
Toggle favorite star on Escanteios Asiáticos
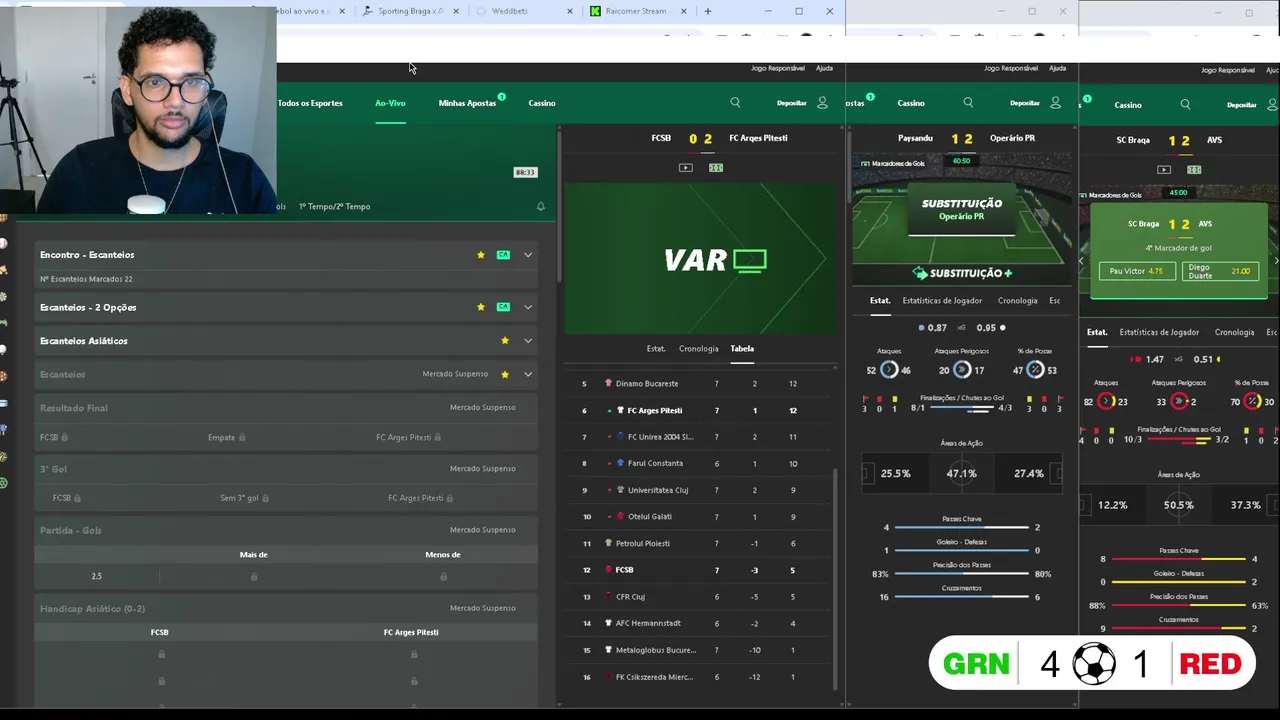[505, 341]
